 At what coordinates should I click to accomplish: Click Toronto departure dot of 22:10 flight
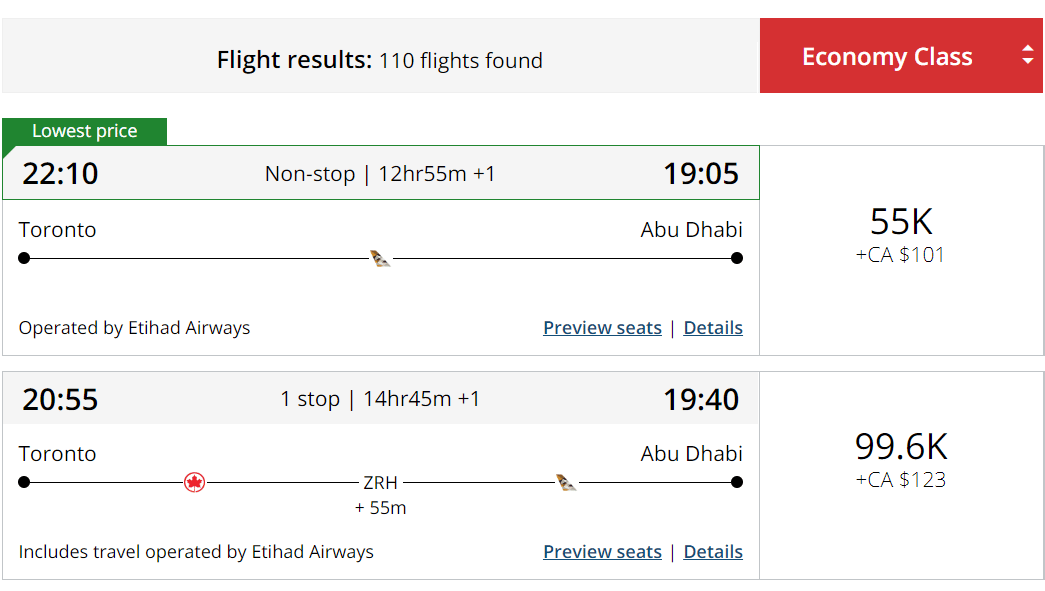[x=24, y=258]
